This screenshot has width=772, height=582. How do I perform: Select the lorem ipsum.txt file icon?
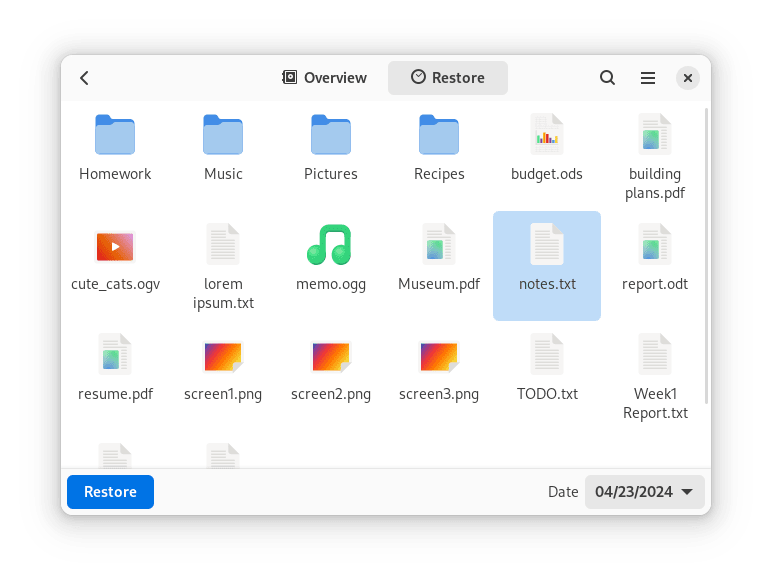point(223,244)
